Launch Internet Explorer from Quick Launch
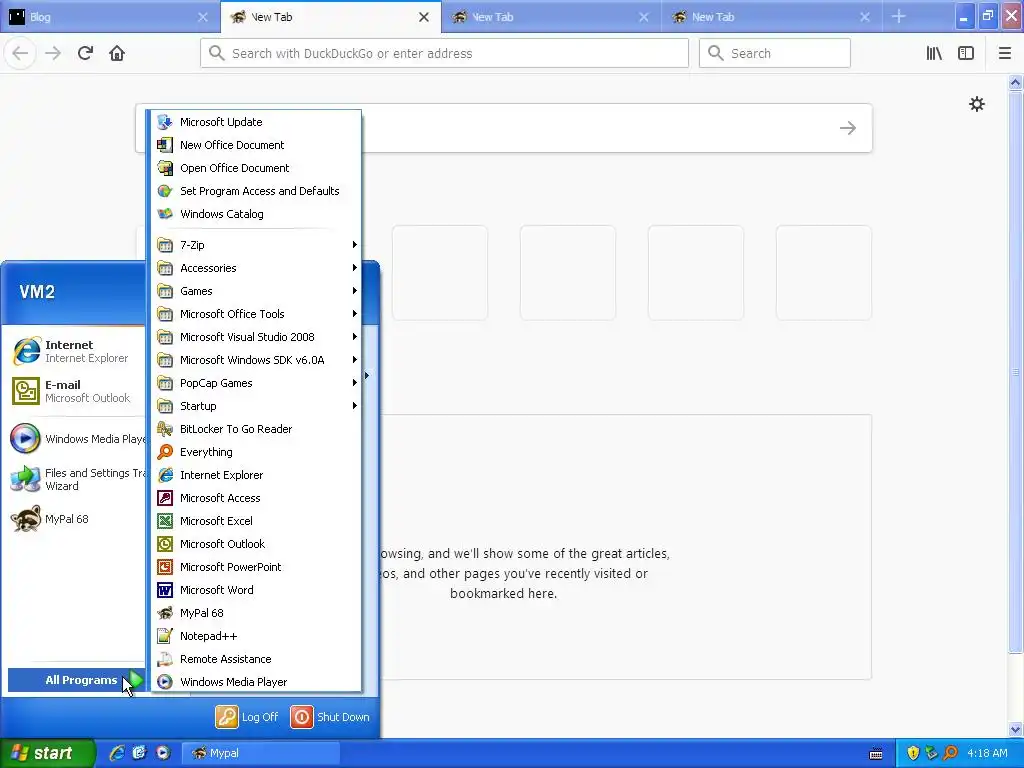1024x768 pixels. click(x=117, y=753)
